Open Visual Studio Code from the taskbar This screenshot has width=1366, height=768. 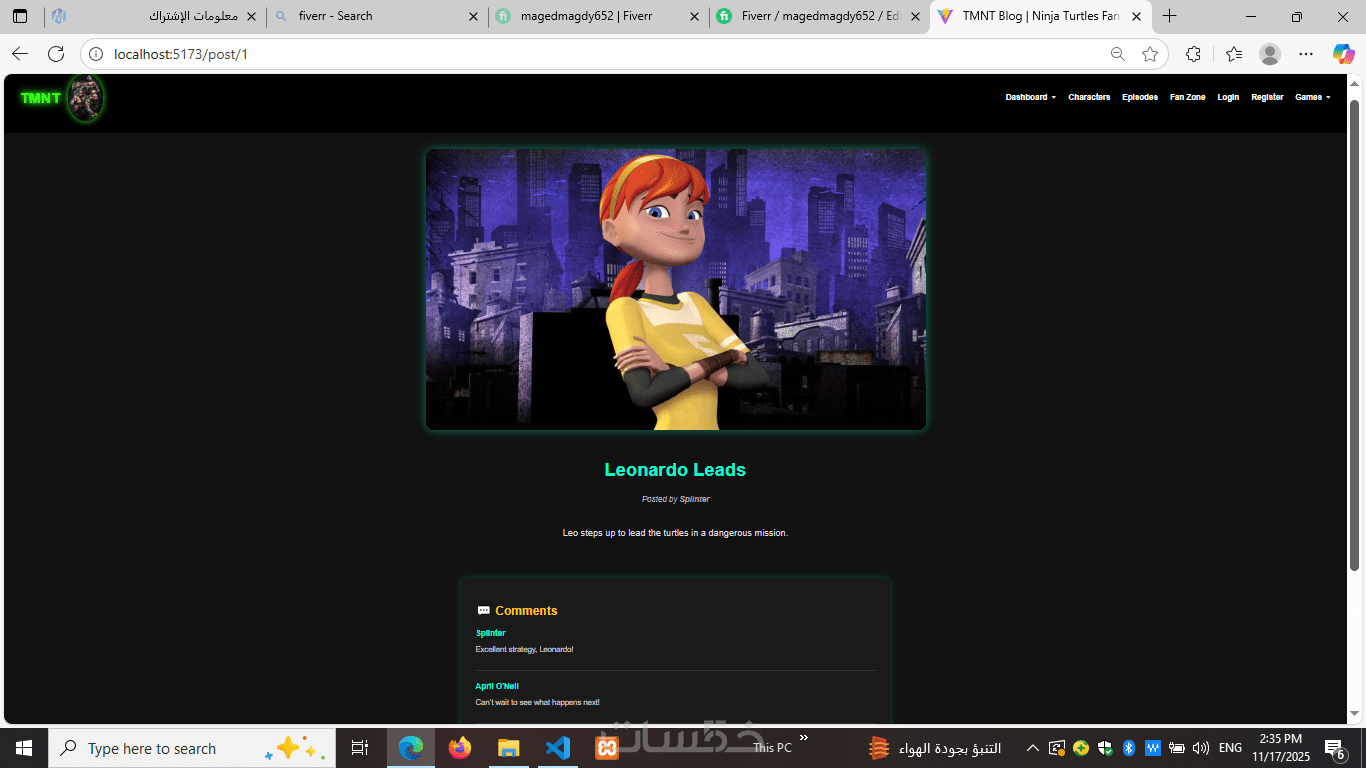coord(558,748)
